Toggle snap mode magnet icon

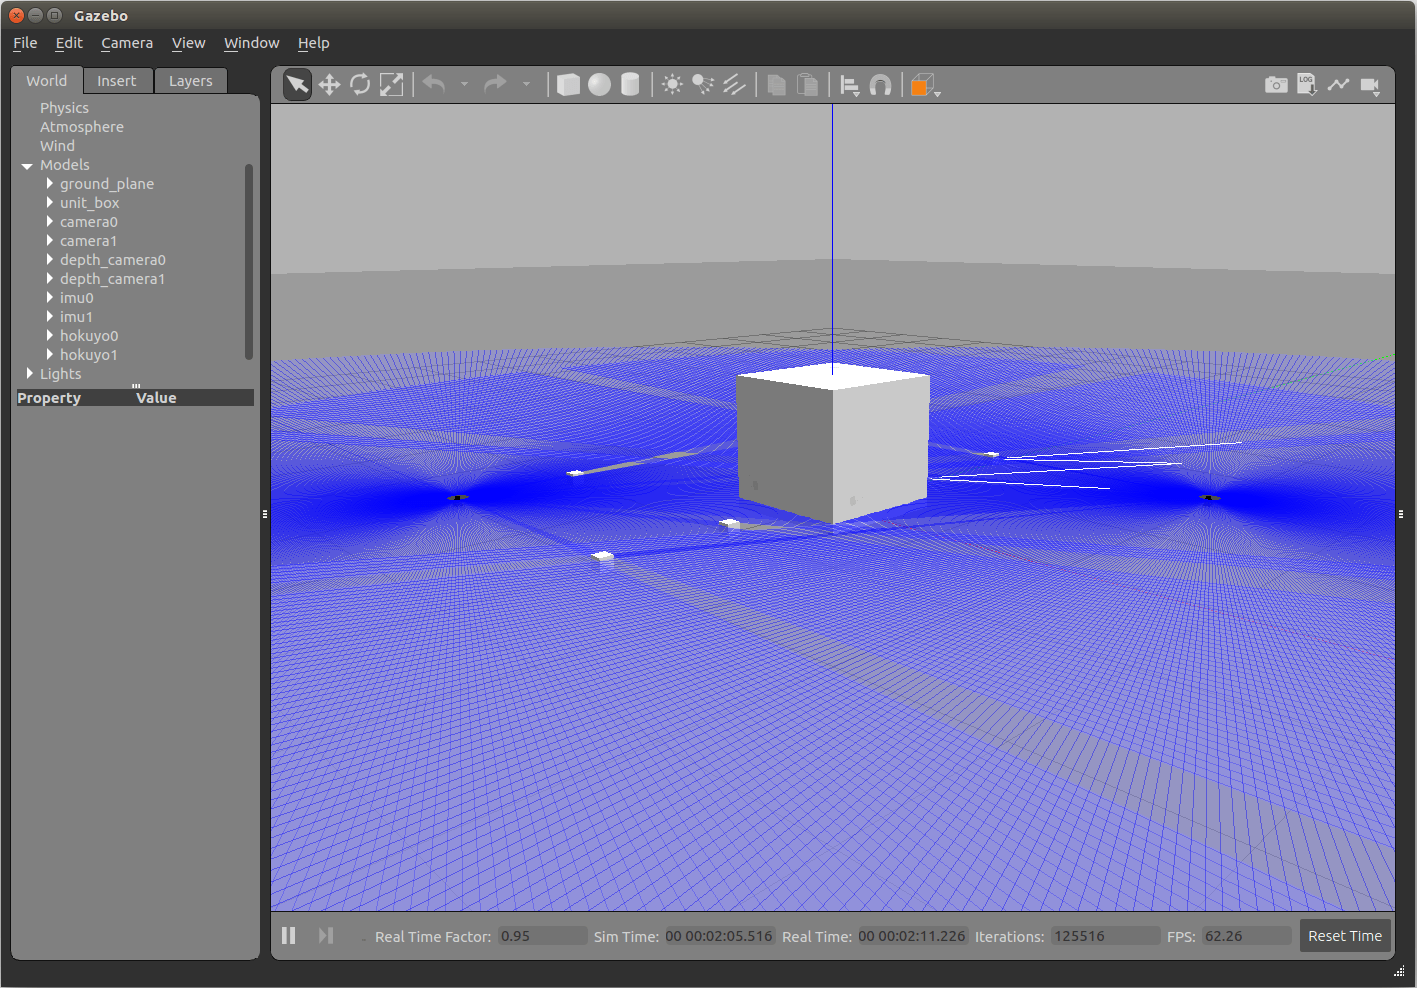coord(880,85)
